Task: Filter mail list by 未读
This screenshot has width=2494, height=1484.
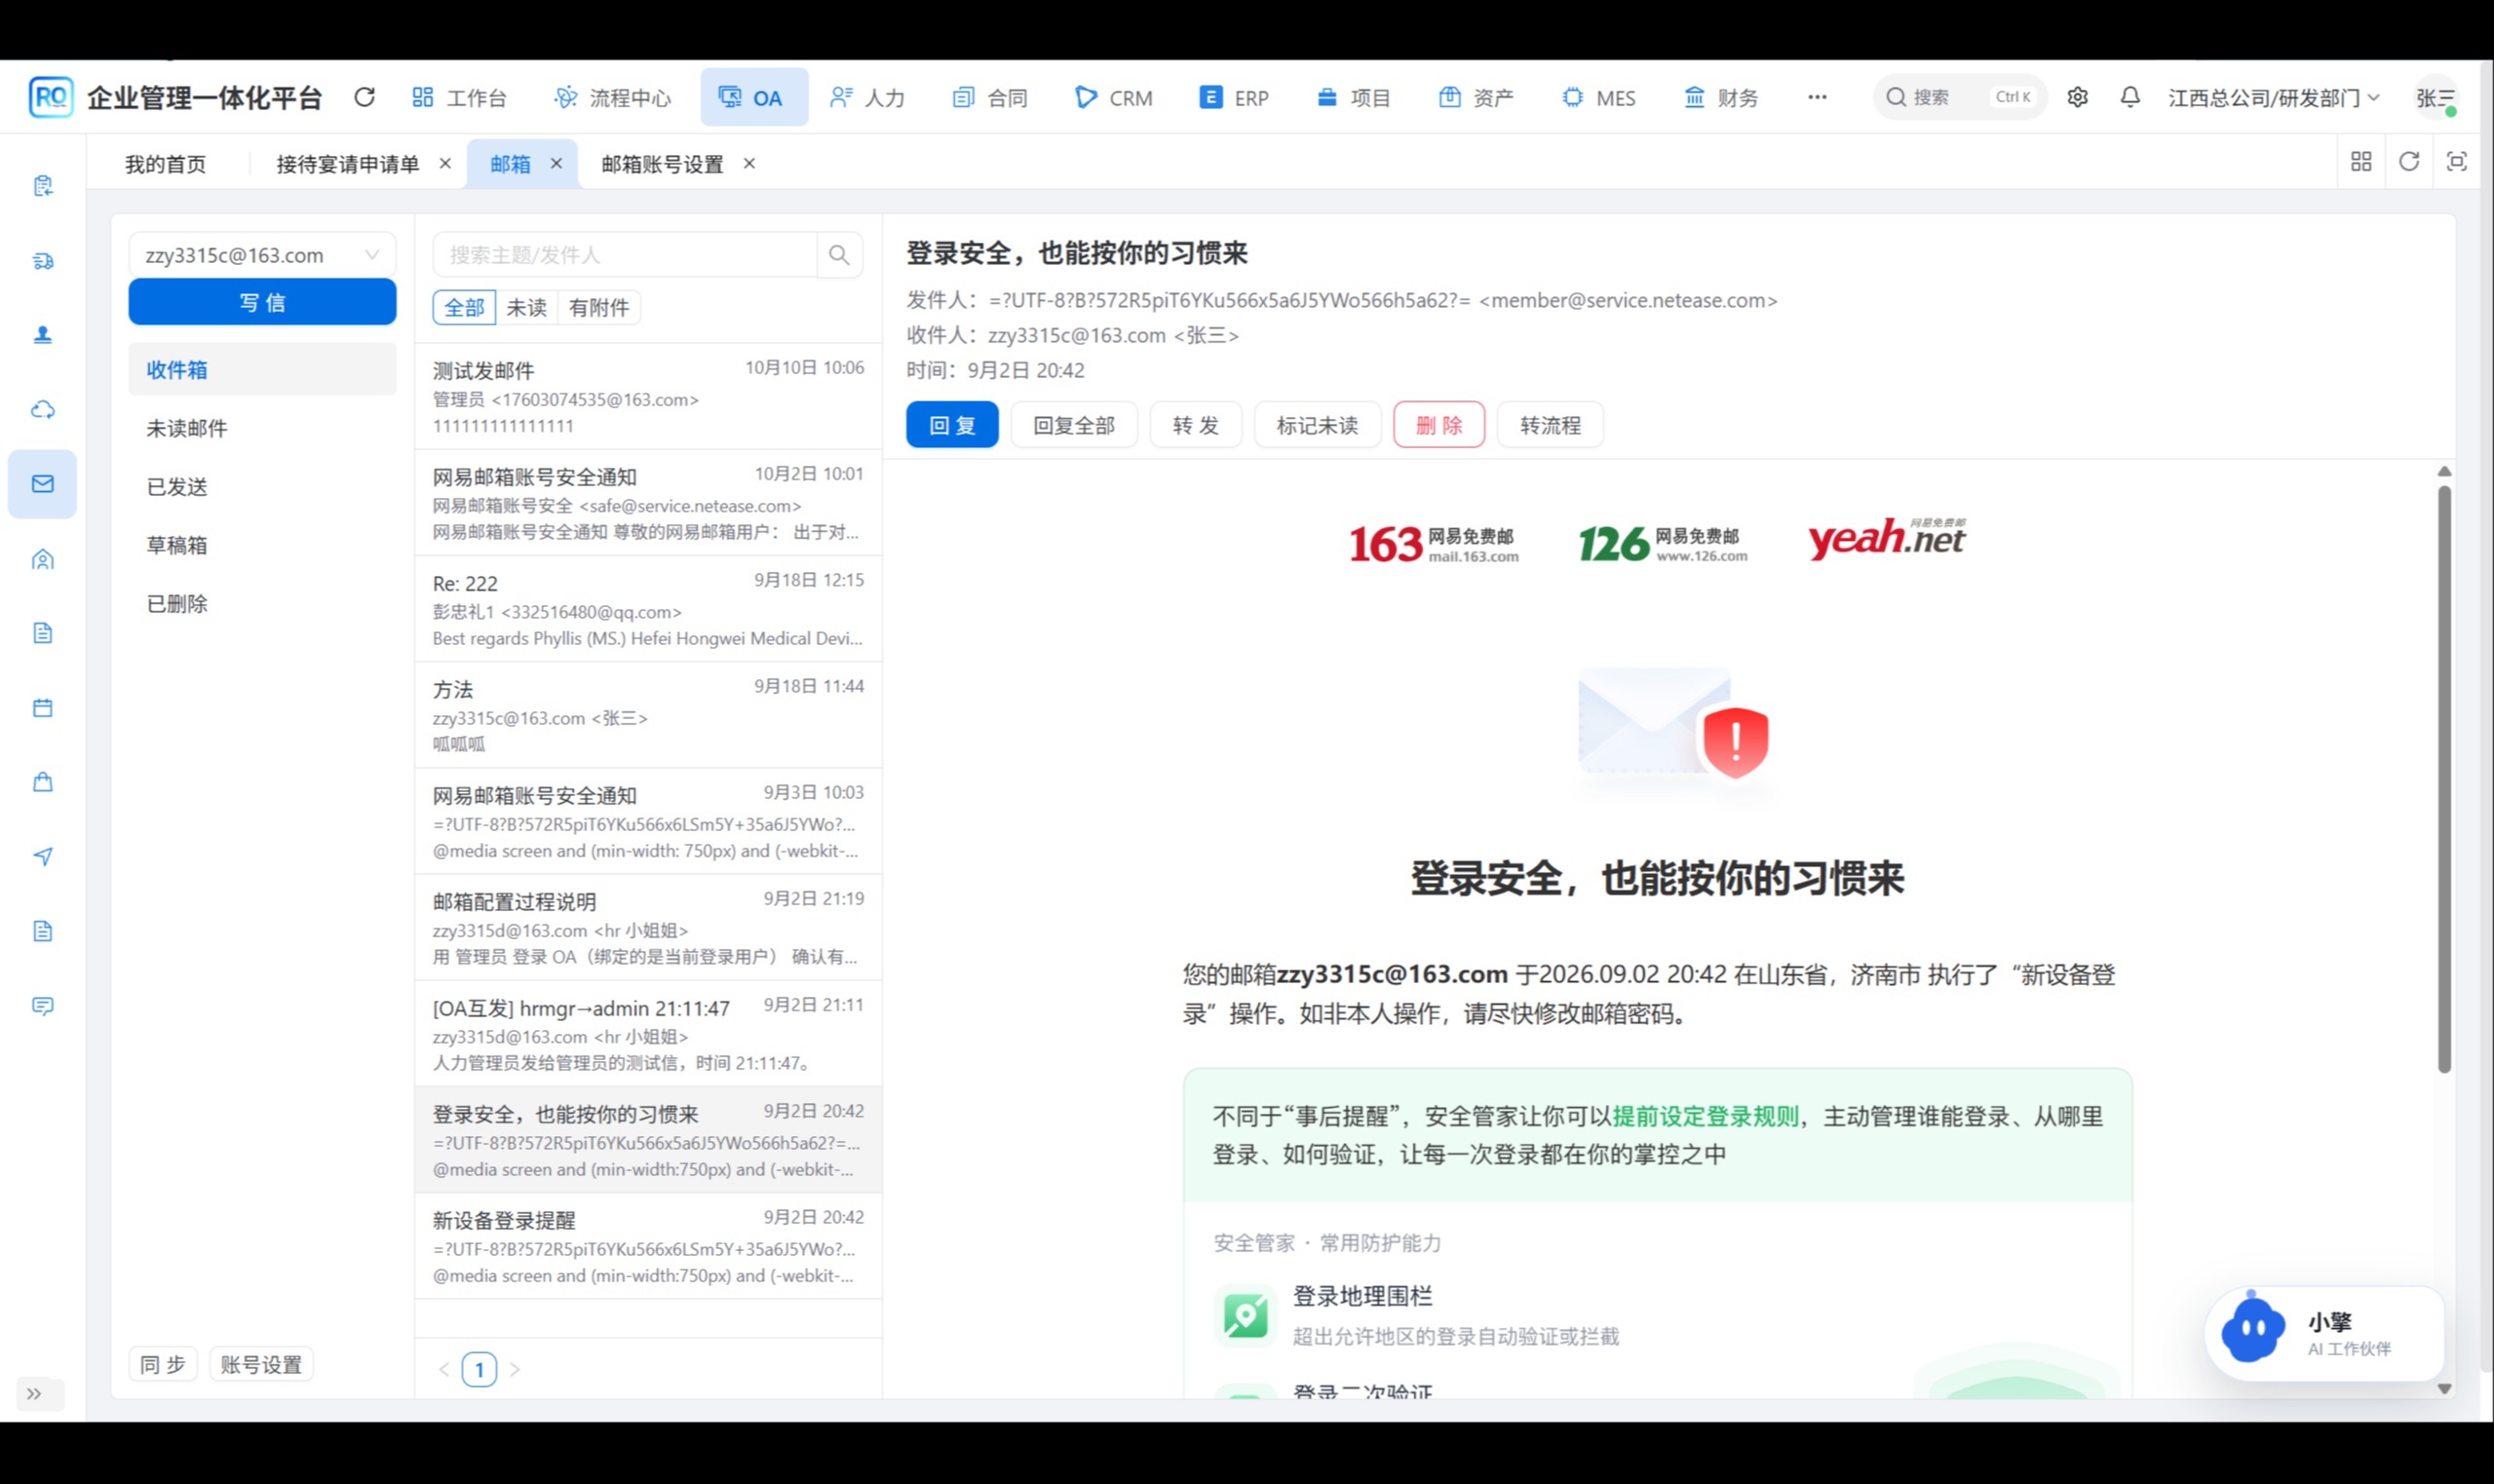Action: (x=526, y=307)
